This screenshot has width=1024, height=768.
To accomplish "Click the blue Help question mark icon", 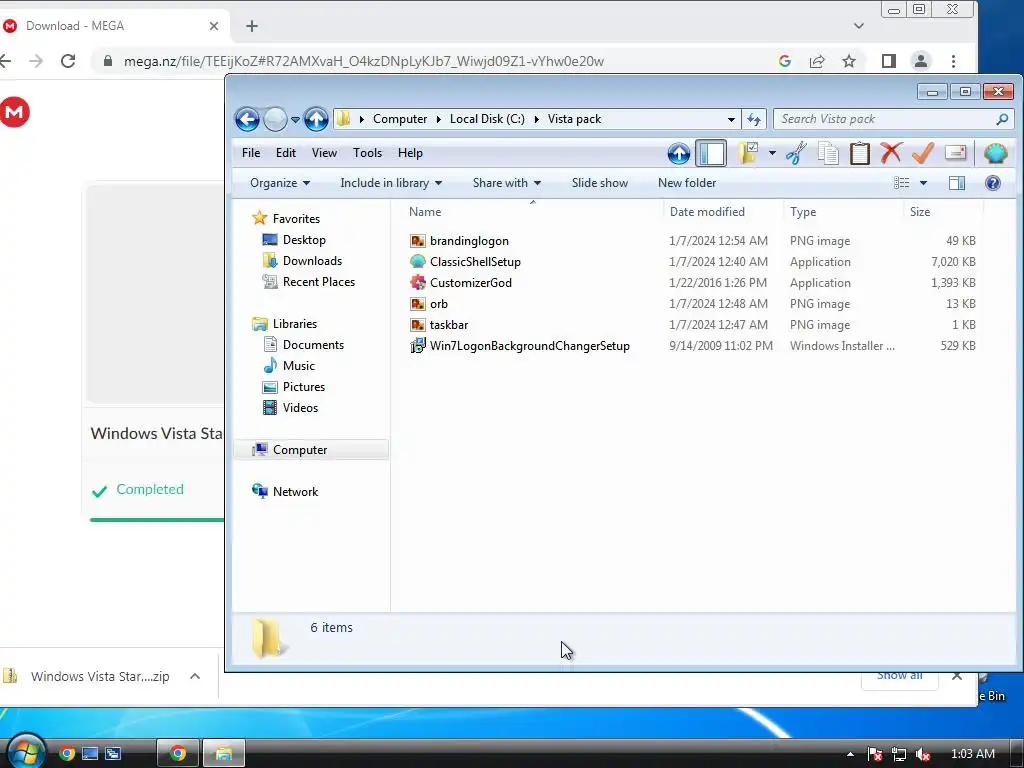I will coord(993,183).
